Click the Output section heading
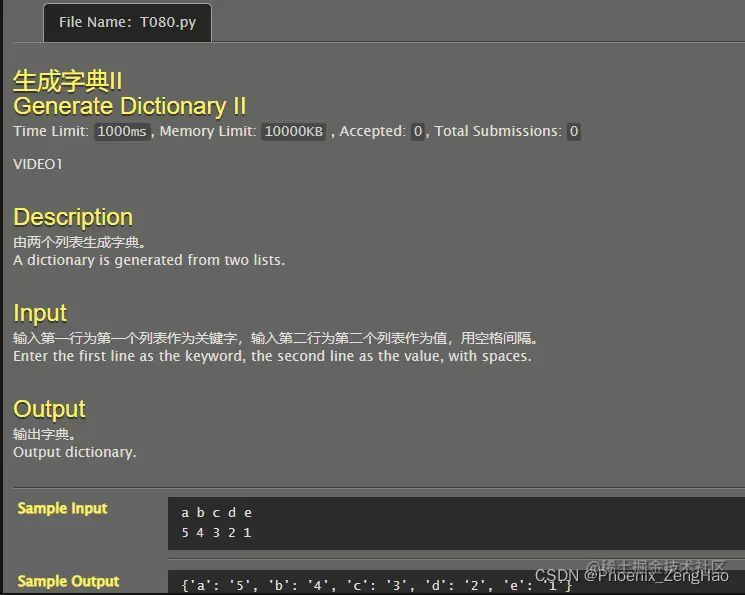Viewport: 745px width, 595px height. tap(49, 409)
